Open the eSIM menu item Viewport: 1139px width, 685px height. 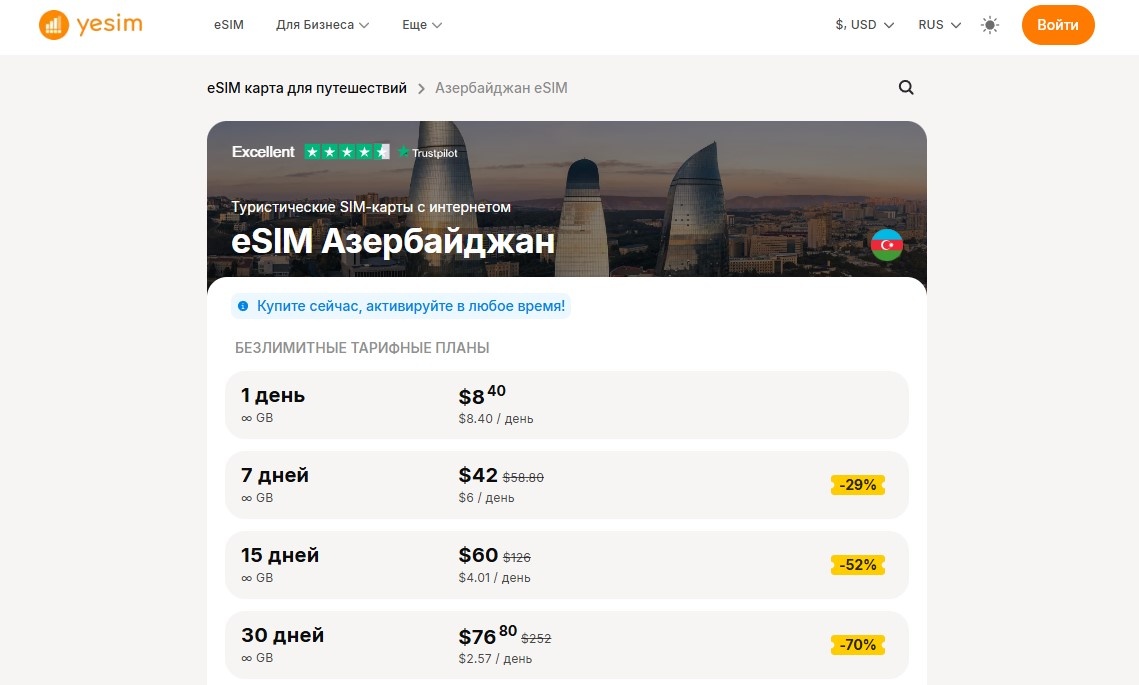(x=229, y=25)
